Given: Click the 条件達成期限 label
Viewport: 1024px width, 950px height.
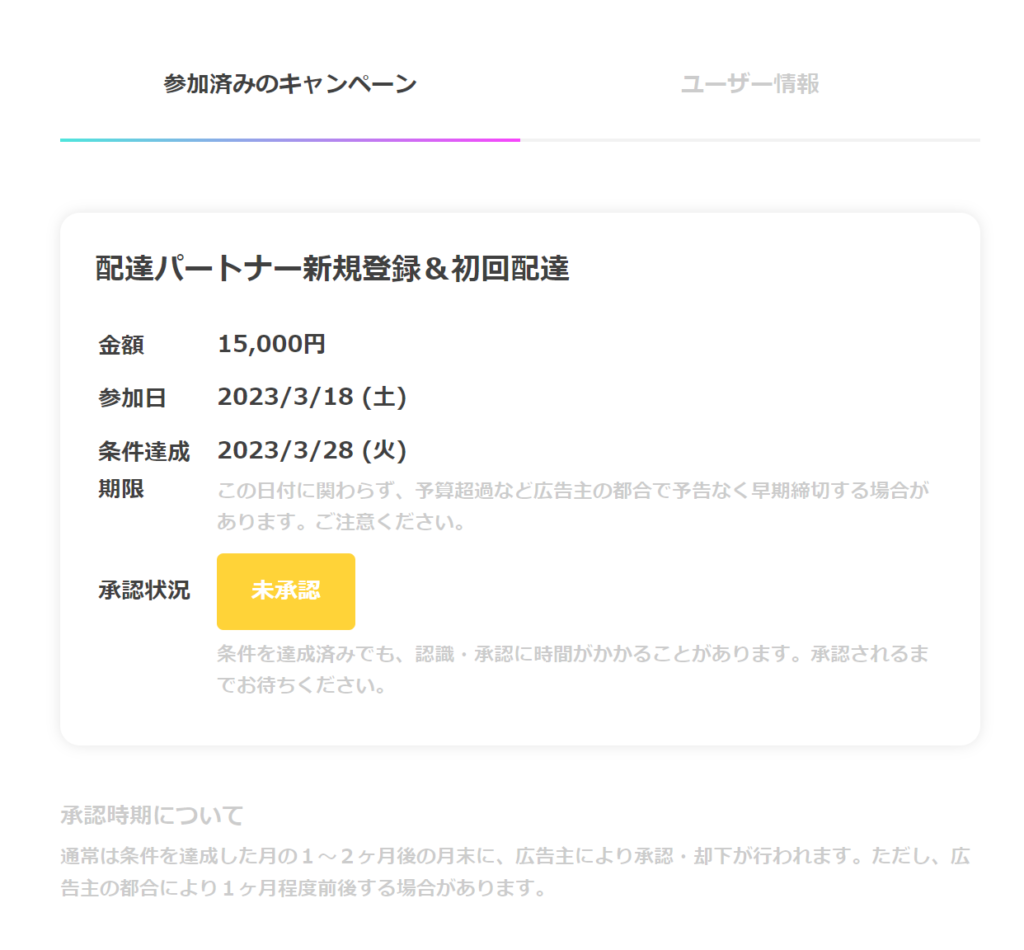Looking at the screenshot, I should click(x=144, y=469).
